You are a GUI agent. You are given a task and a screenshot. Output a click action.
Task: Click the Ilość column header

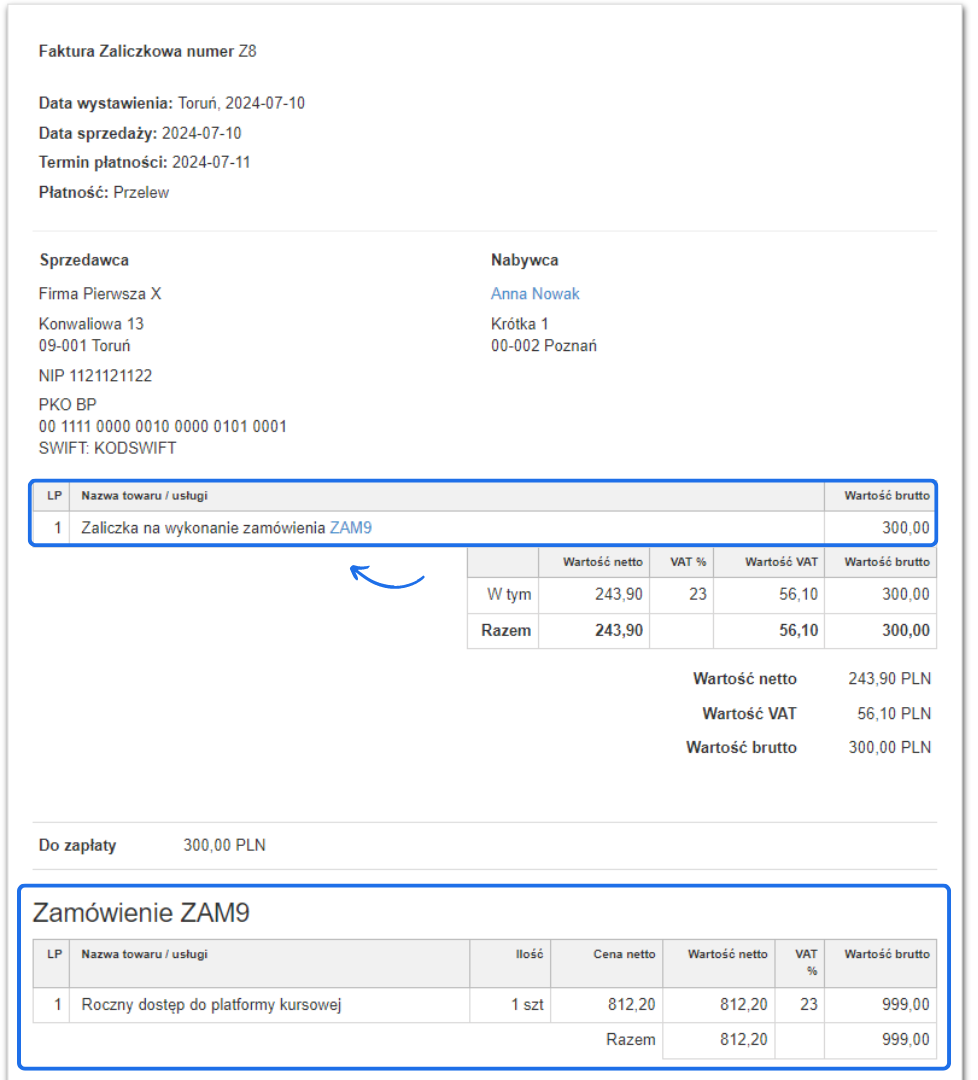click(529, 954)
